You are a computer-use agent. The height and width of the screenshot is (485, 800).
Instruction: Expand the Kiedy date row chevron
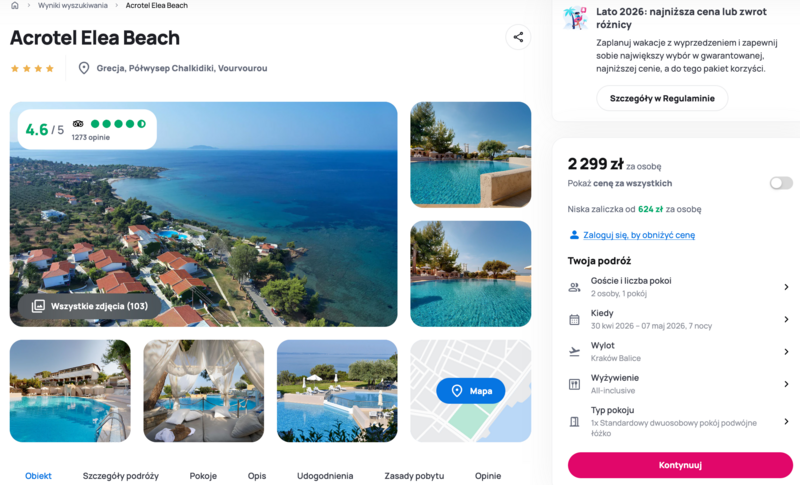(786, 319)
